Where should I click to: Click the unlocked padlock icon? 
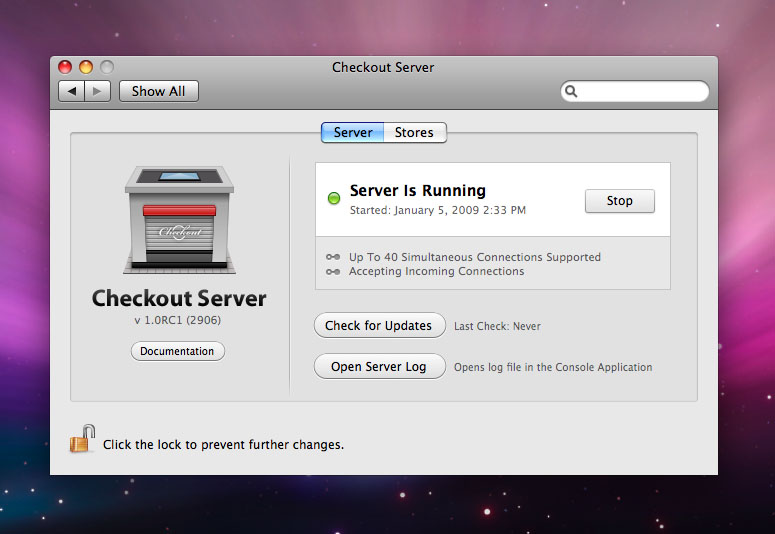(x=82, y=439)
